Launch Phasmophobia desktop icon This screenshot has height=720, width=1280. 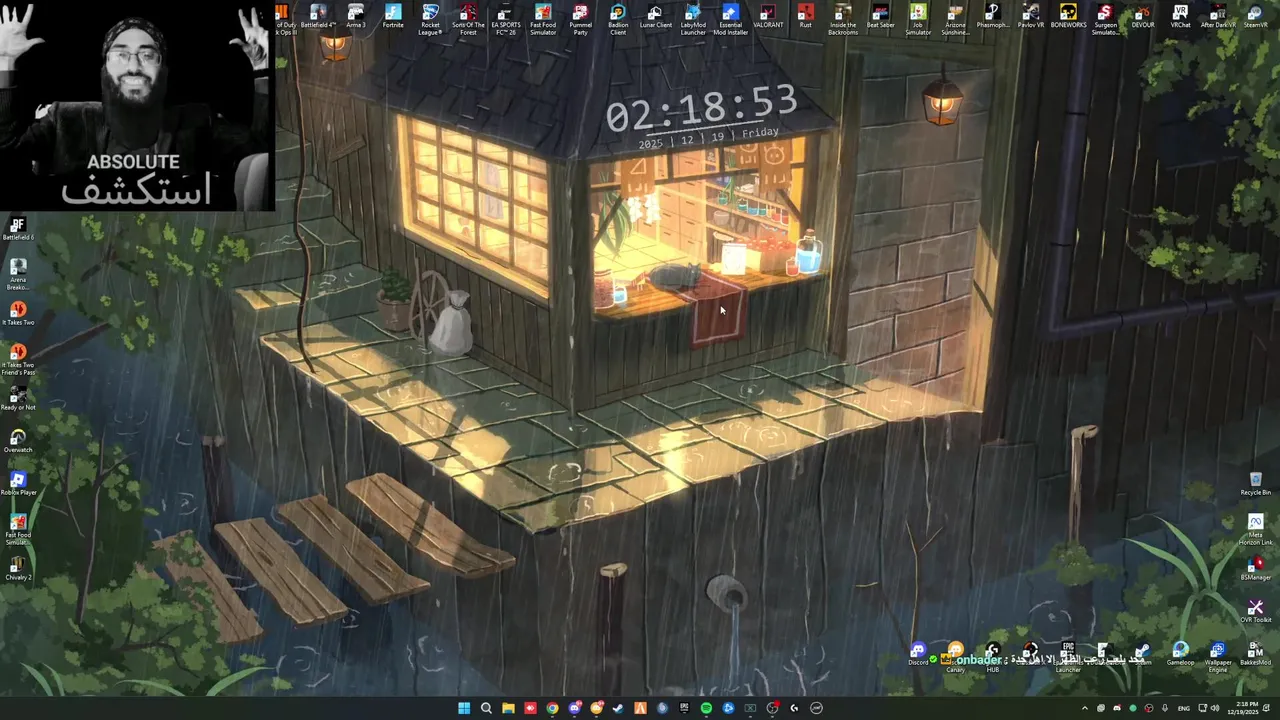(993, 16)
